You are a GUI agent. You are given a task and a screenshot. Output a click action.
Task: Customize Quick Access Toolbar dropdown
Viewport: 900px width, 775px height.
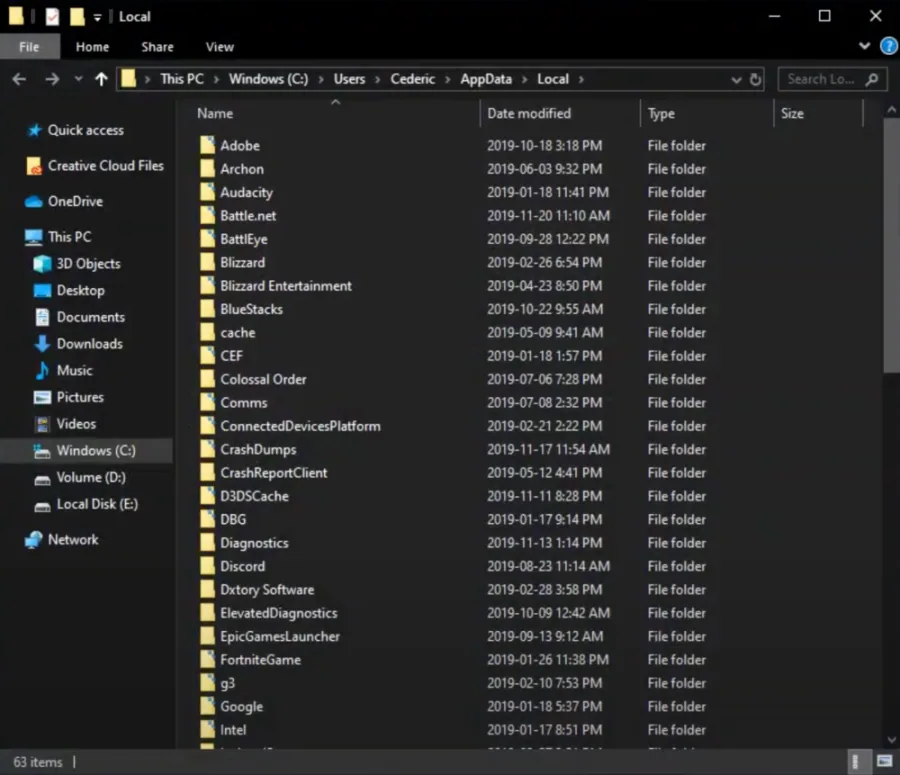point(97,18)
